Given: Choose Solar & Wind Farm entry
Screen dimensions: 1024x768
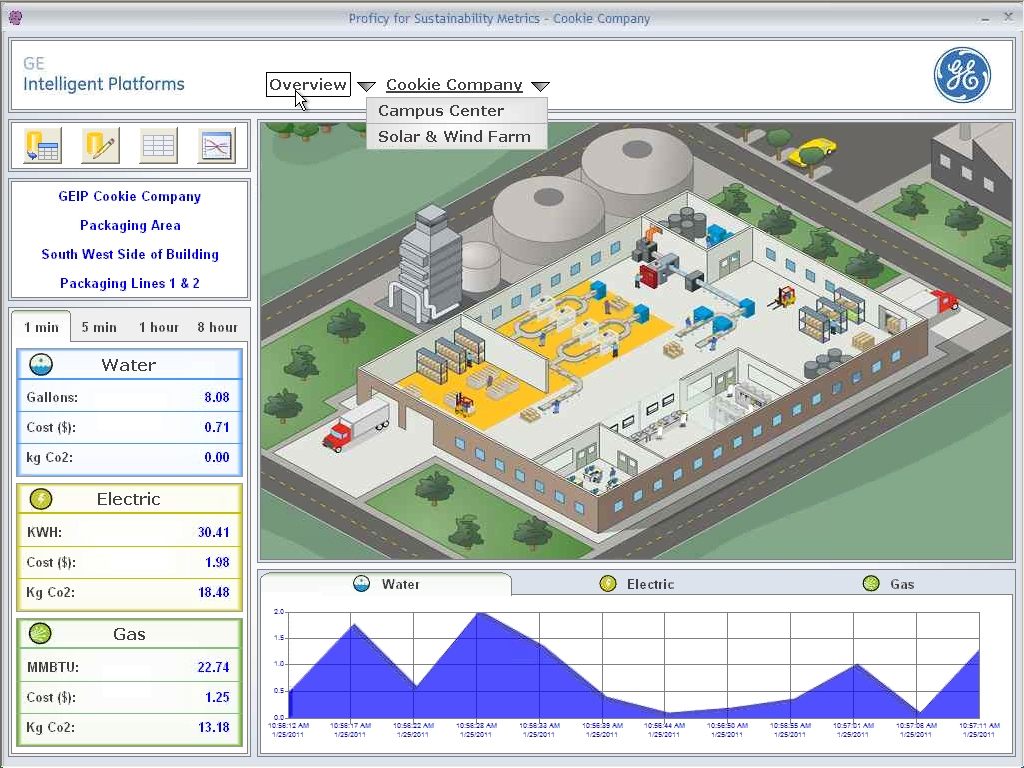Looking at the screenshot, I should coord(456,136).
